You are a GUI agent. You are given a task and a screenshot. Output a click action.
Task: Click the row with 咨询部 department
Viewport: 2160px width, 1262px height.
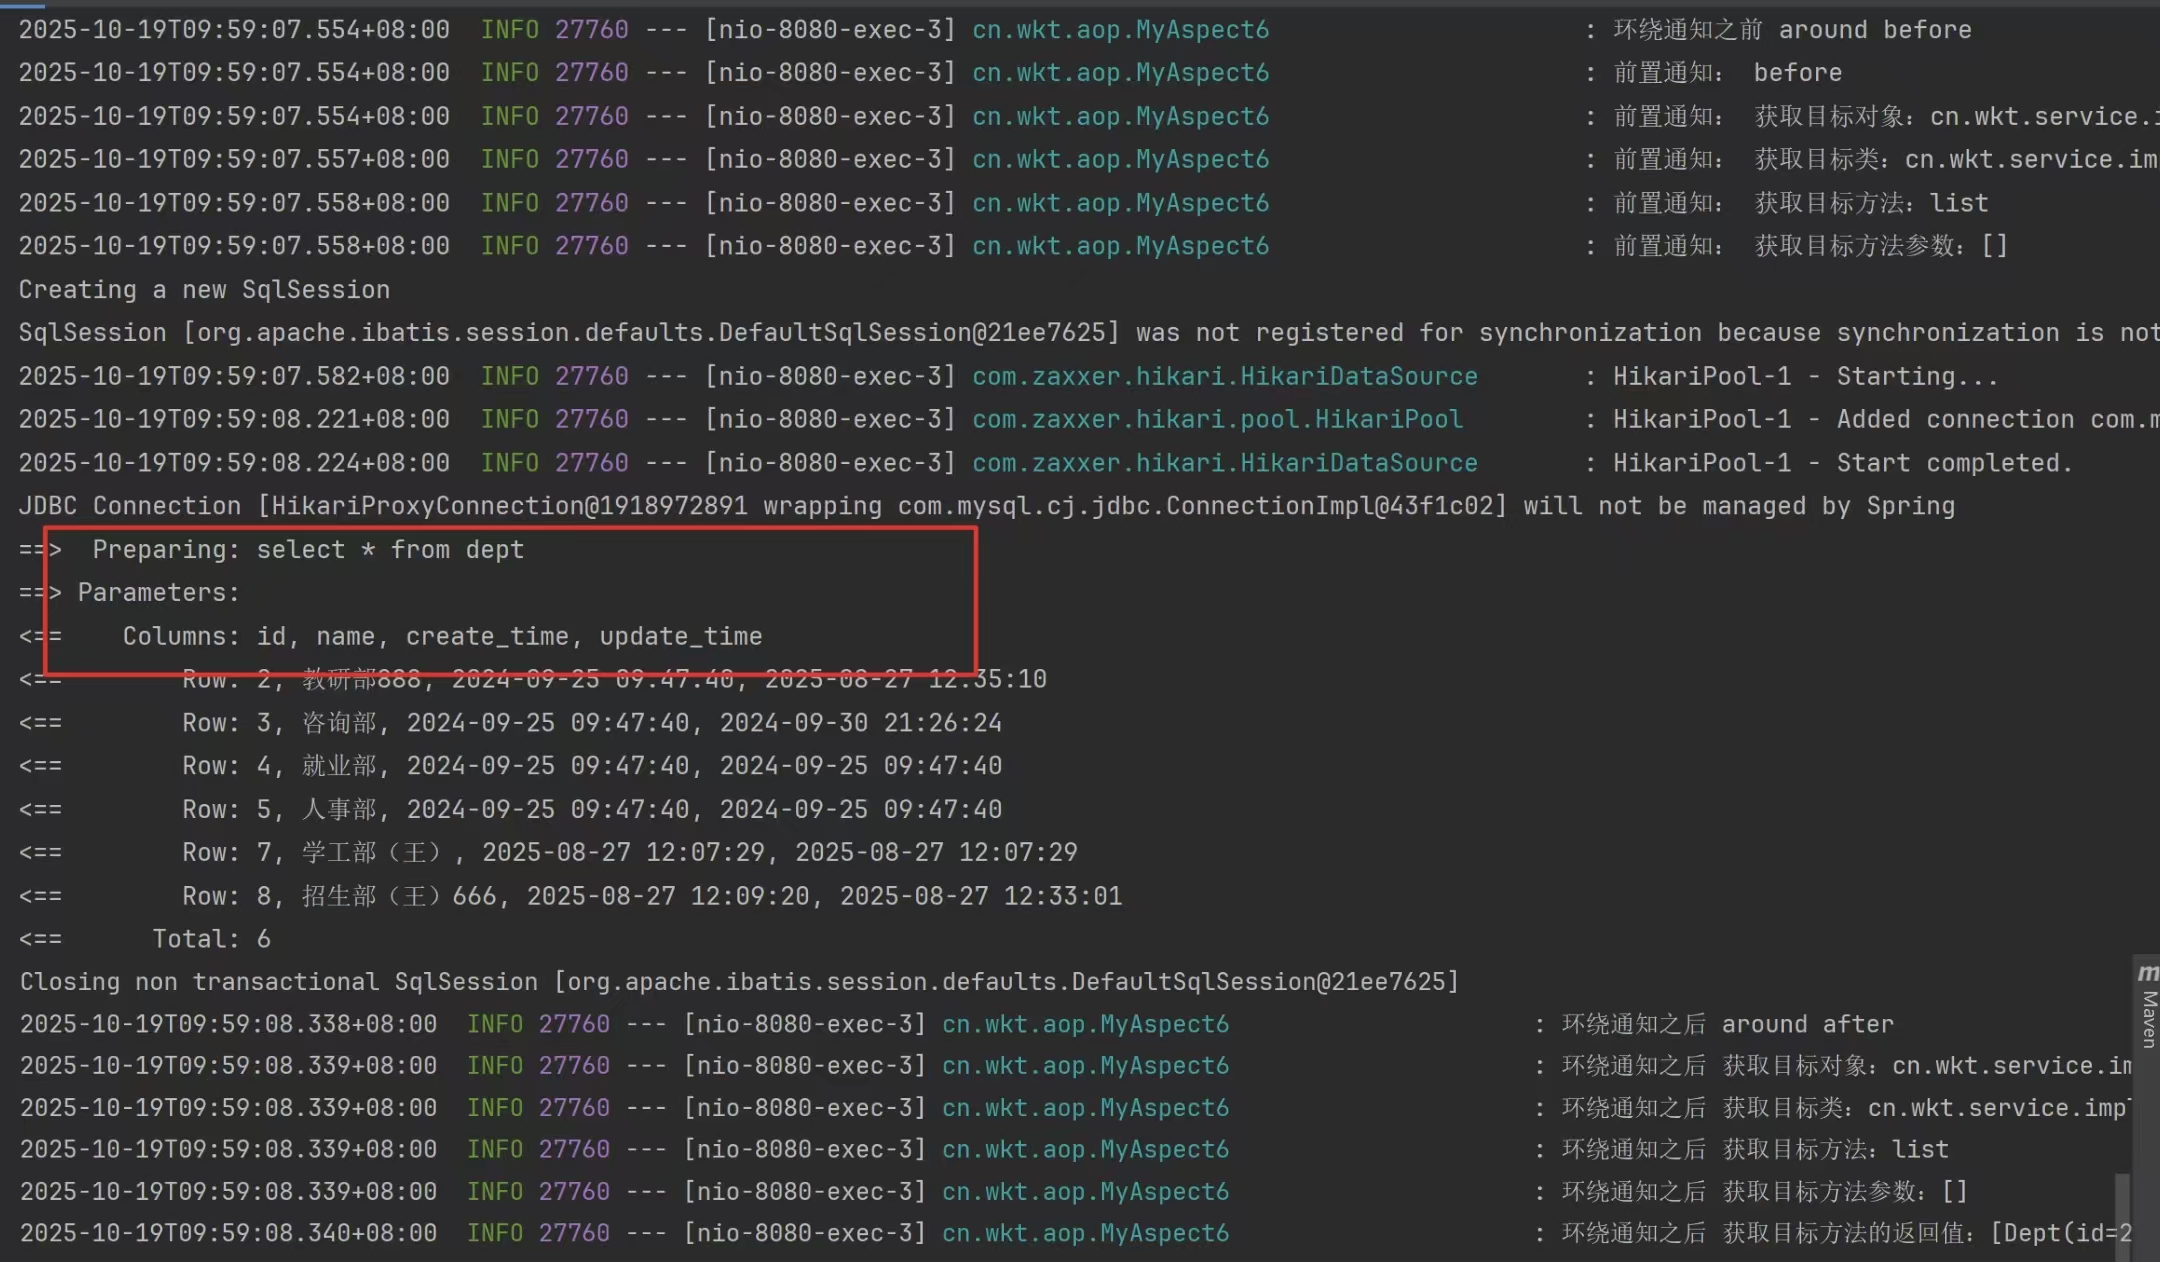(591, 723)
